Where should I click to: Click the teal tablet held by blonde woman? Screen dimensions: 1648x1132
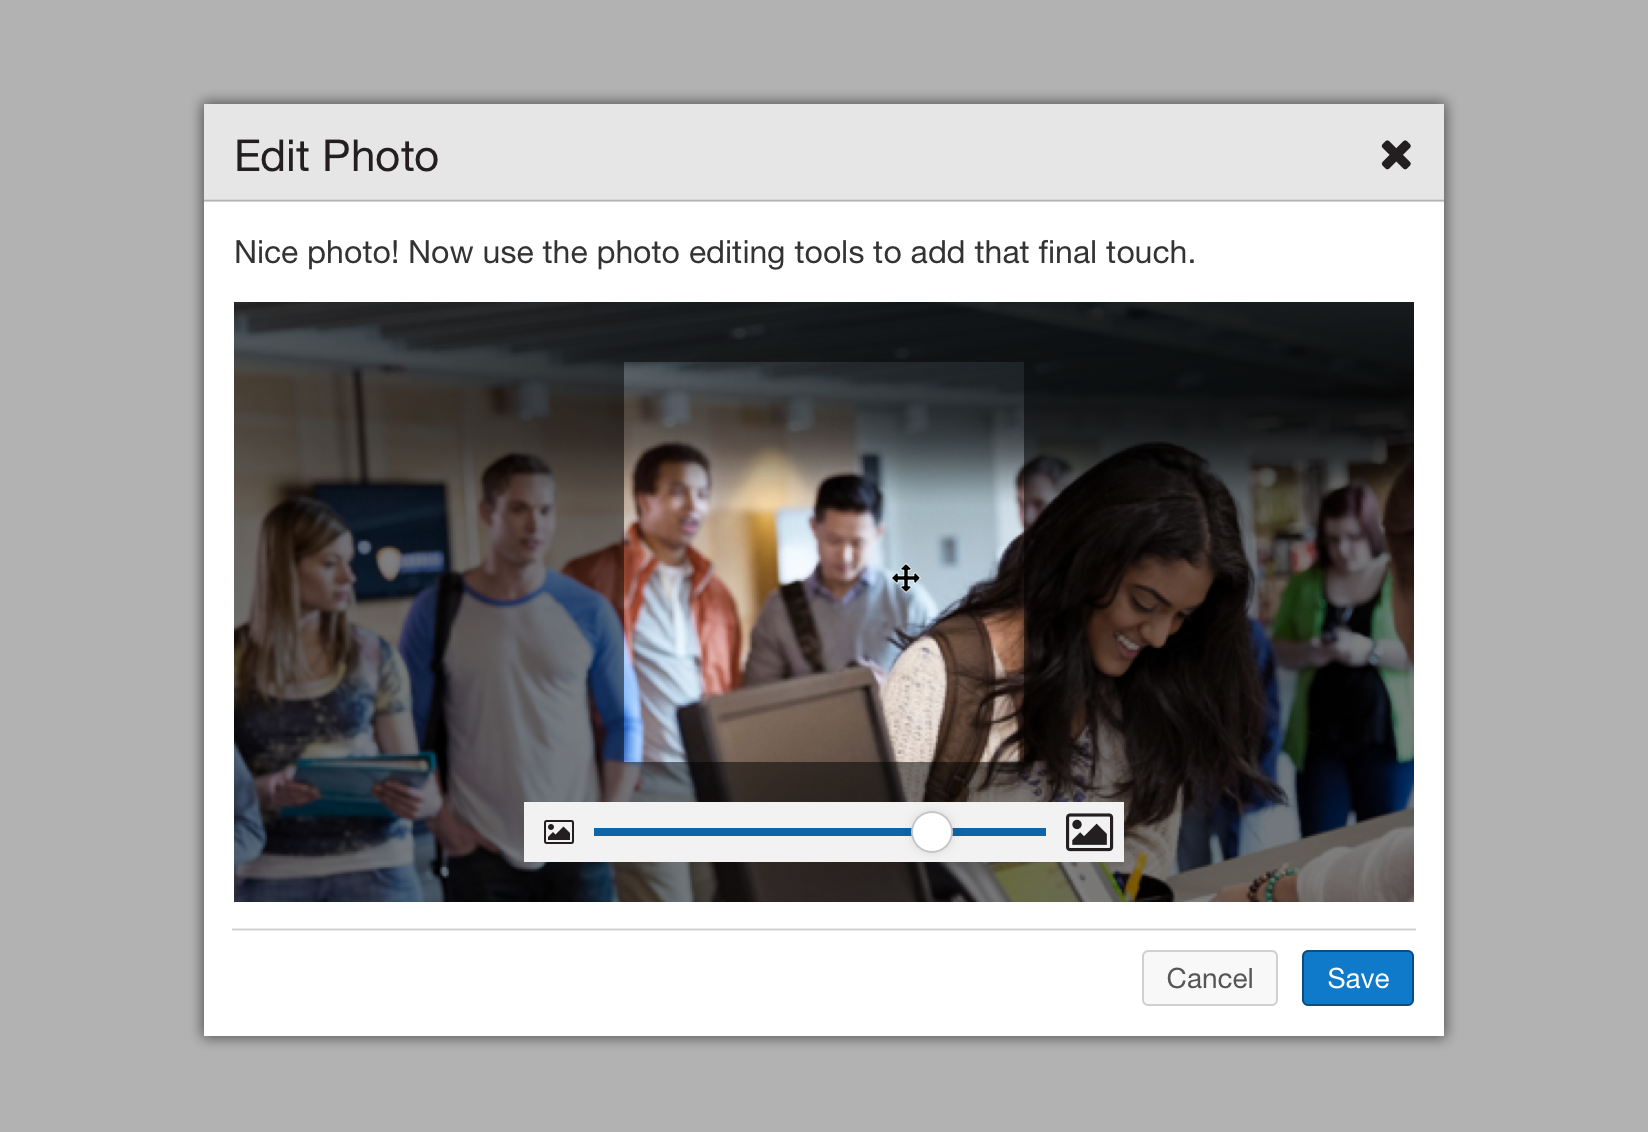click(360, 783)
